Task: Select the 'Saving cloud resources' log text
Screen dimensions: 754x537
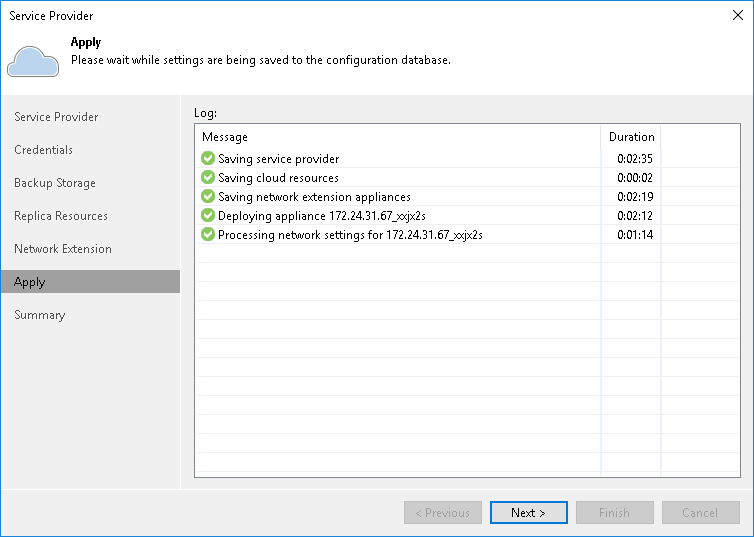Action: 278,178
